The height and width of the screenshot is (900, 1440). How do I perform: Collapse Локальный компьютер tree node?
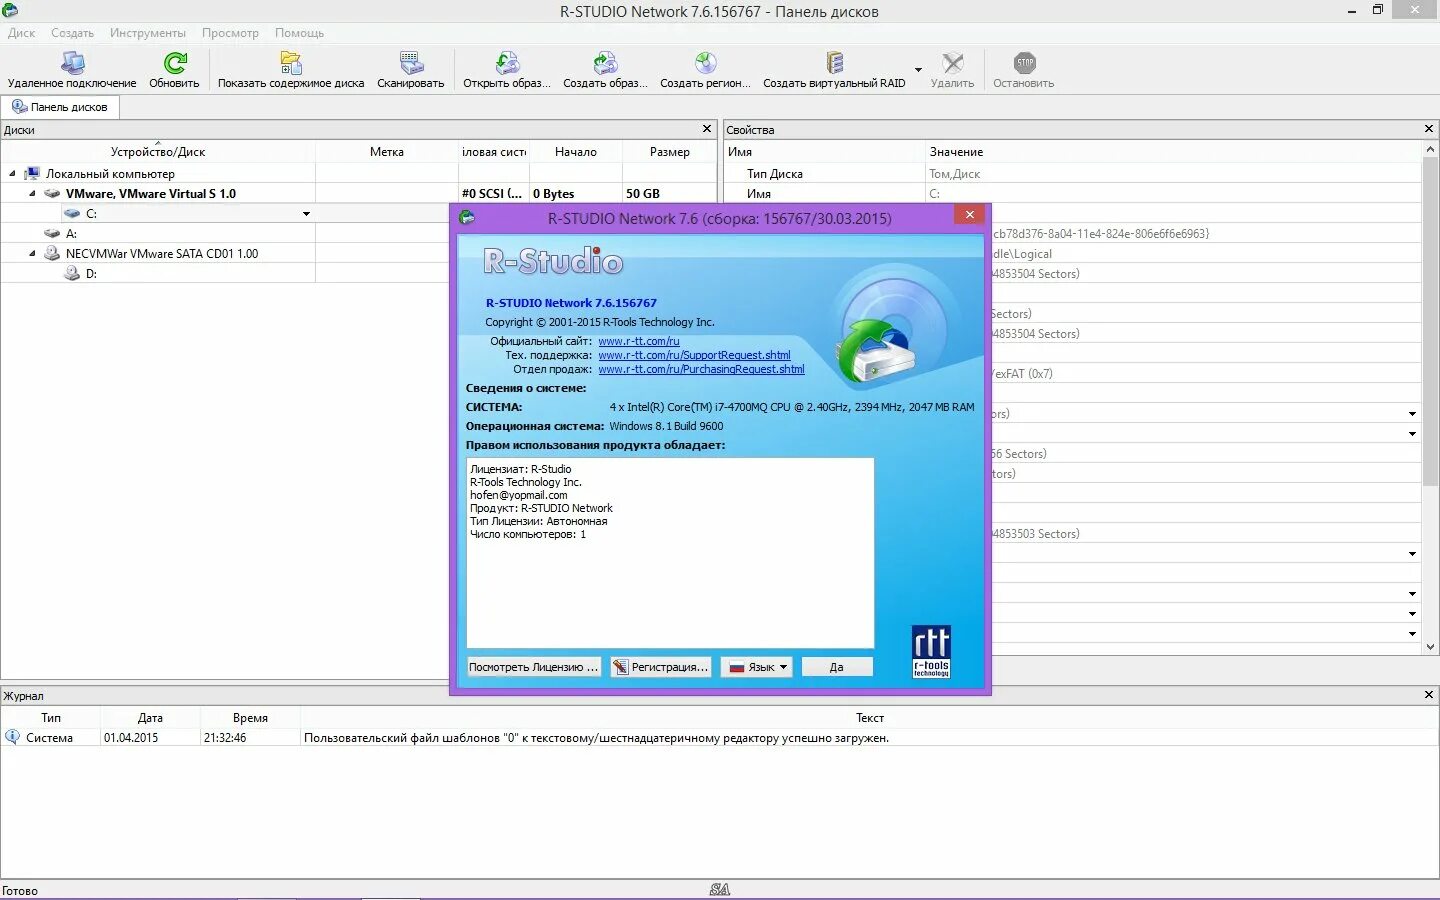pos(12,174)
